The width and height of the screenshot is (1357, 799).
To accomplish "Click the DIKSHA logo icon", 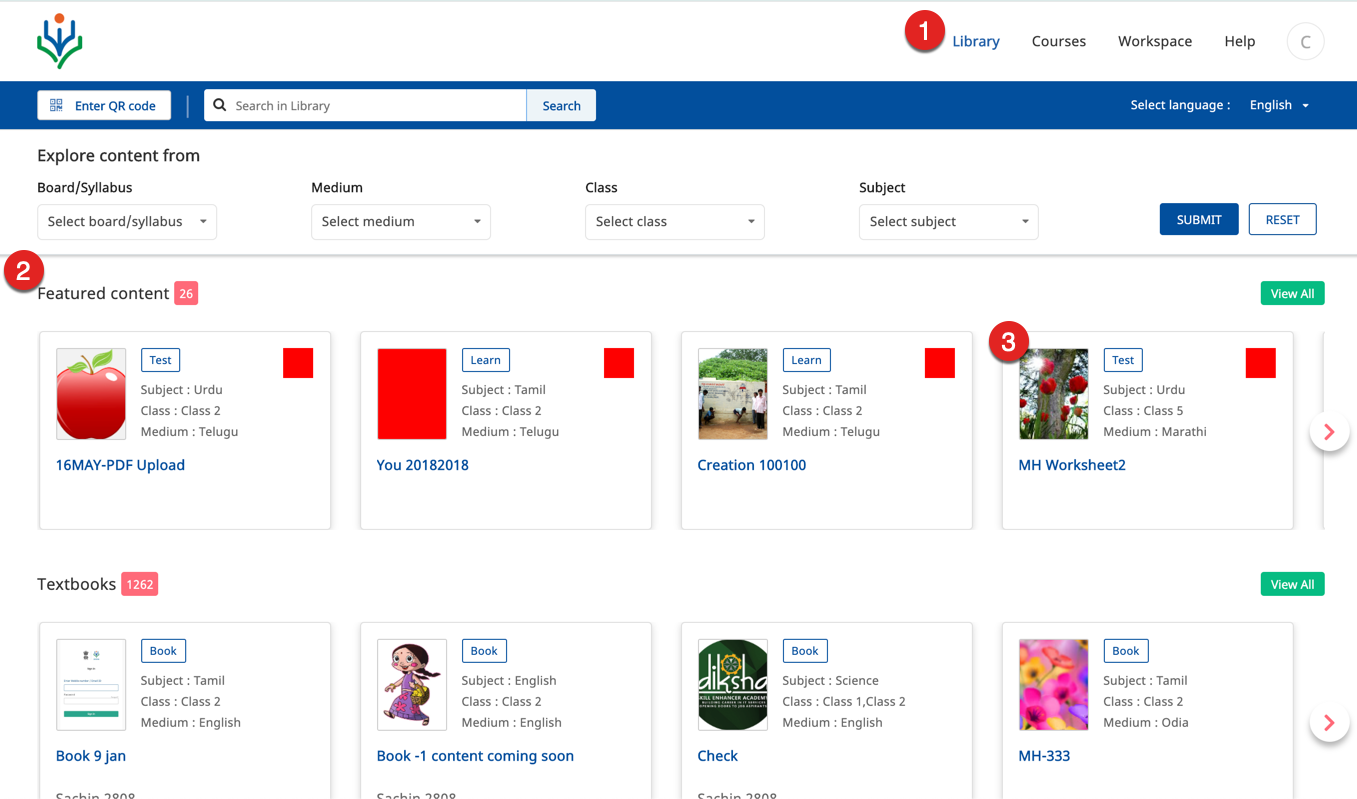I will [59, 41].
